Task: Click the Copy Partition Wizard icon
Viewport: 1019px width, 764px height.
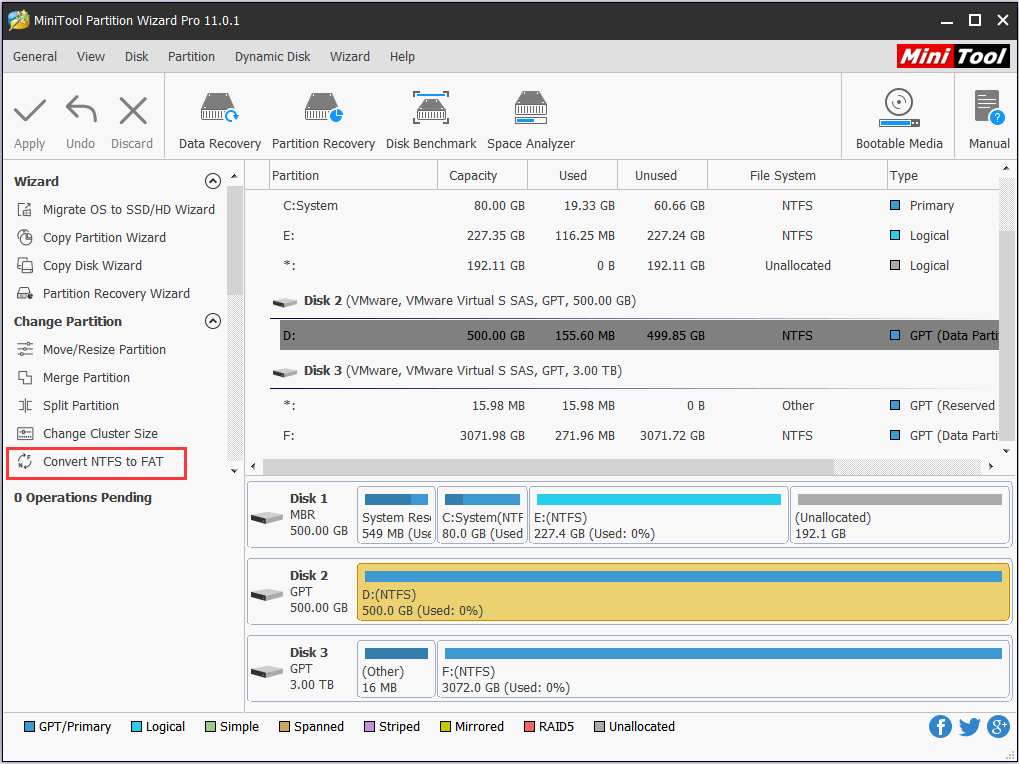Action: [25, 237]
